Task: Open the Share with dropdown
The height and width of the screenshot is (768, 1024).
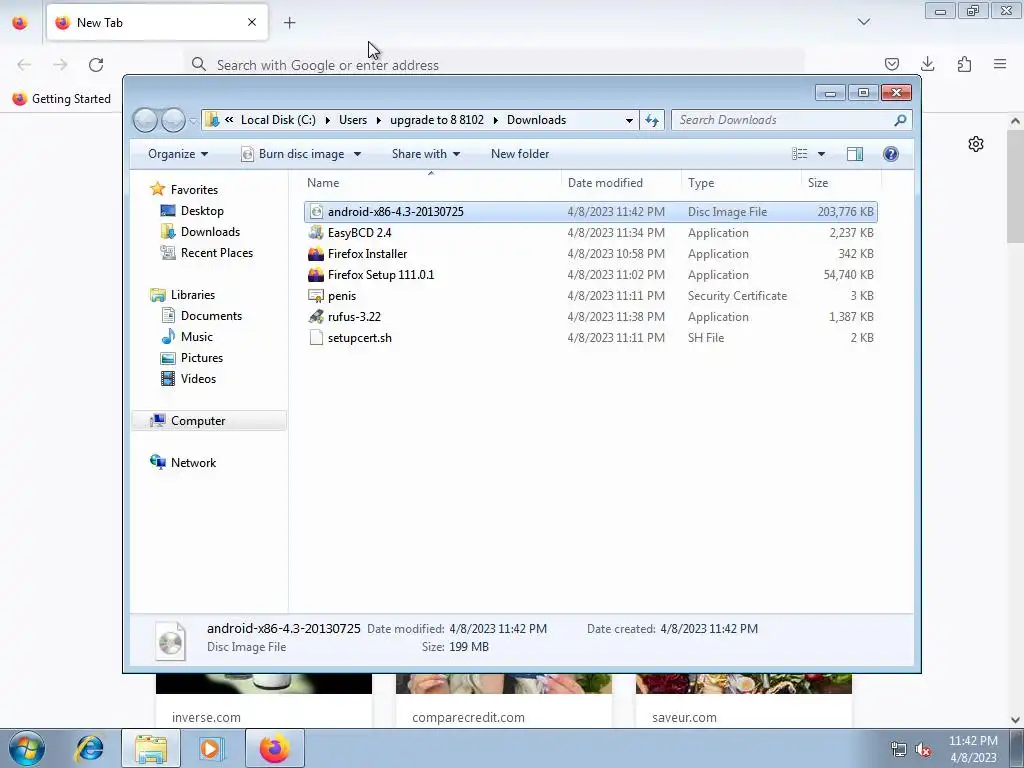Action: (426, 153)
